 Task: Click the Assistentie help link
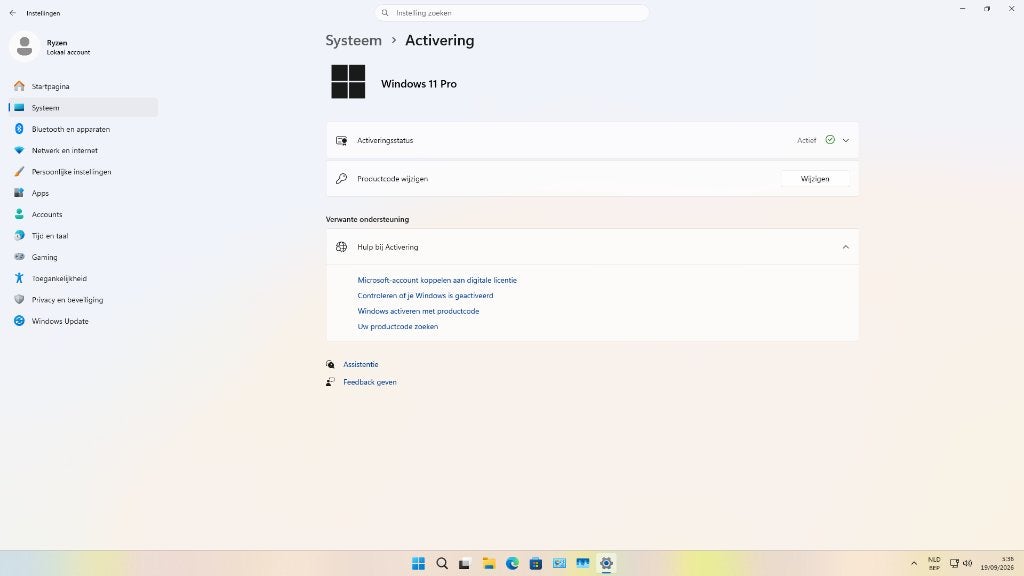[x=360, y=364]
